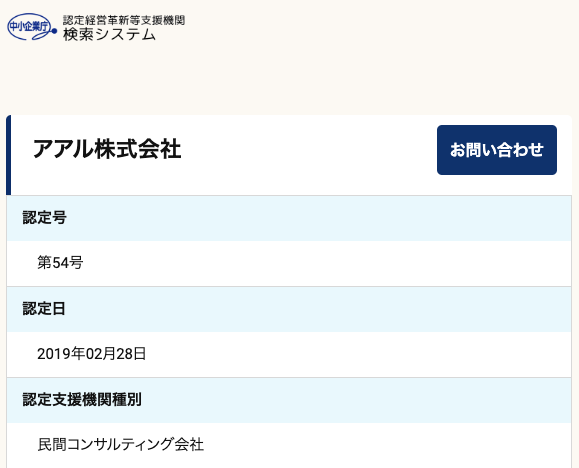Click the 第54号 certification number value
The image size is (579, 468).
(x=60, y=263)
